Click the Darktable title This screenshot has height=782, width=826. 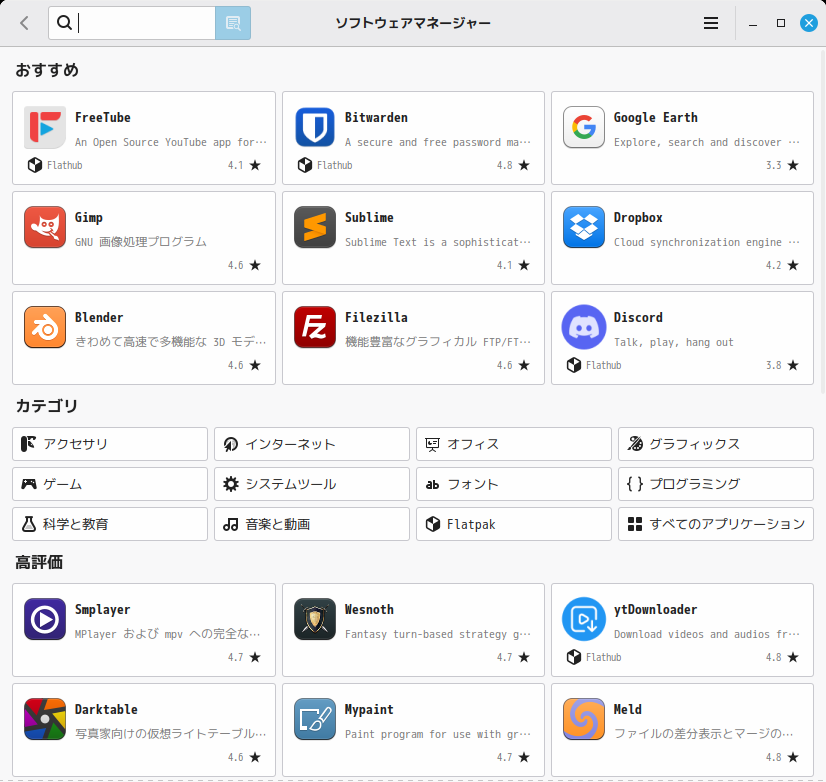(106, 710)
